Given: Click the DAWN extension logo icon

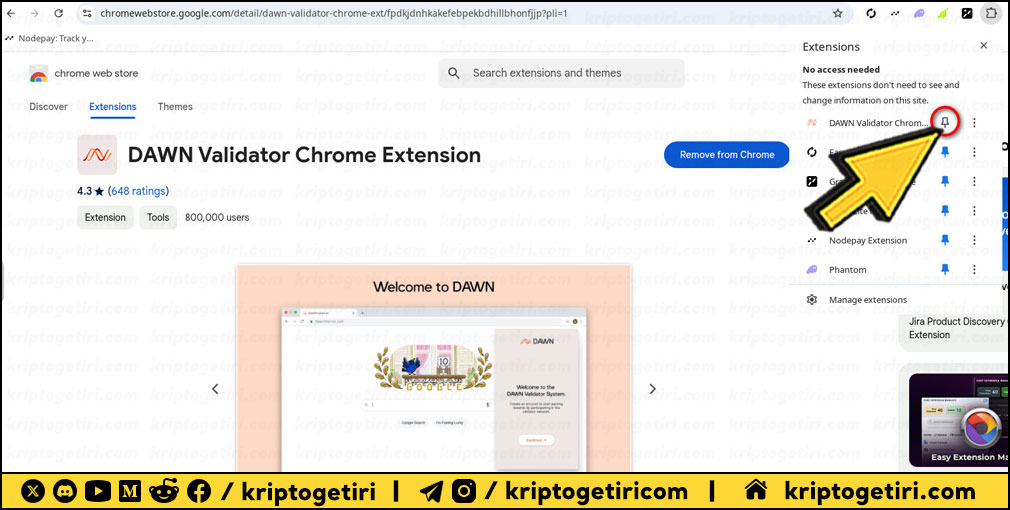Looking at the screenshot, I should point(97,155).
